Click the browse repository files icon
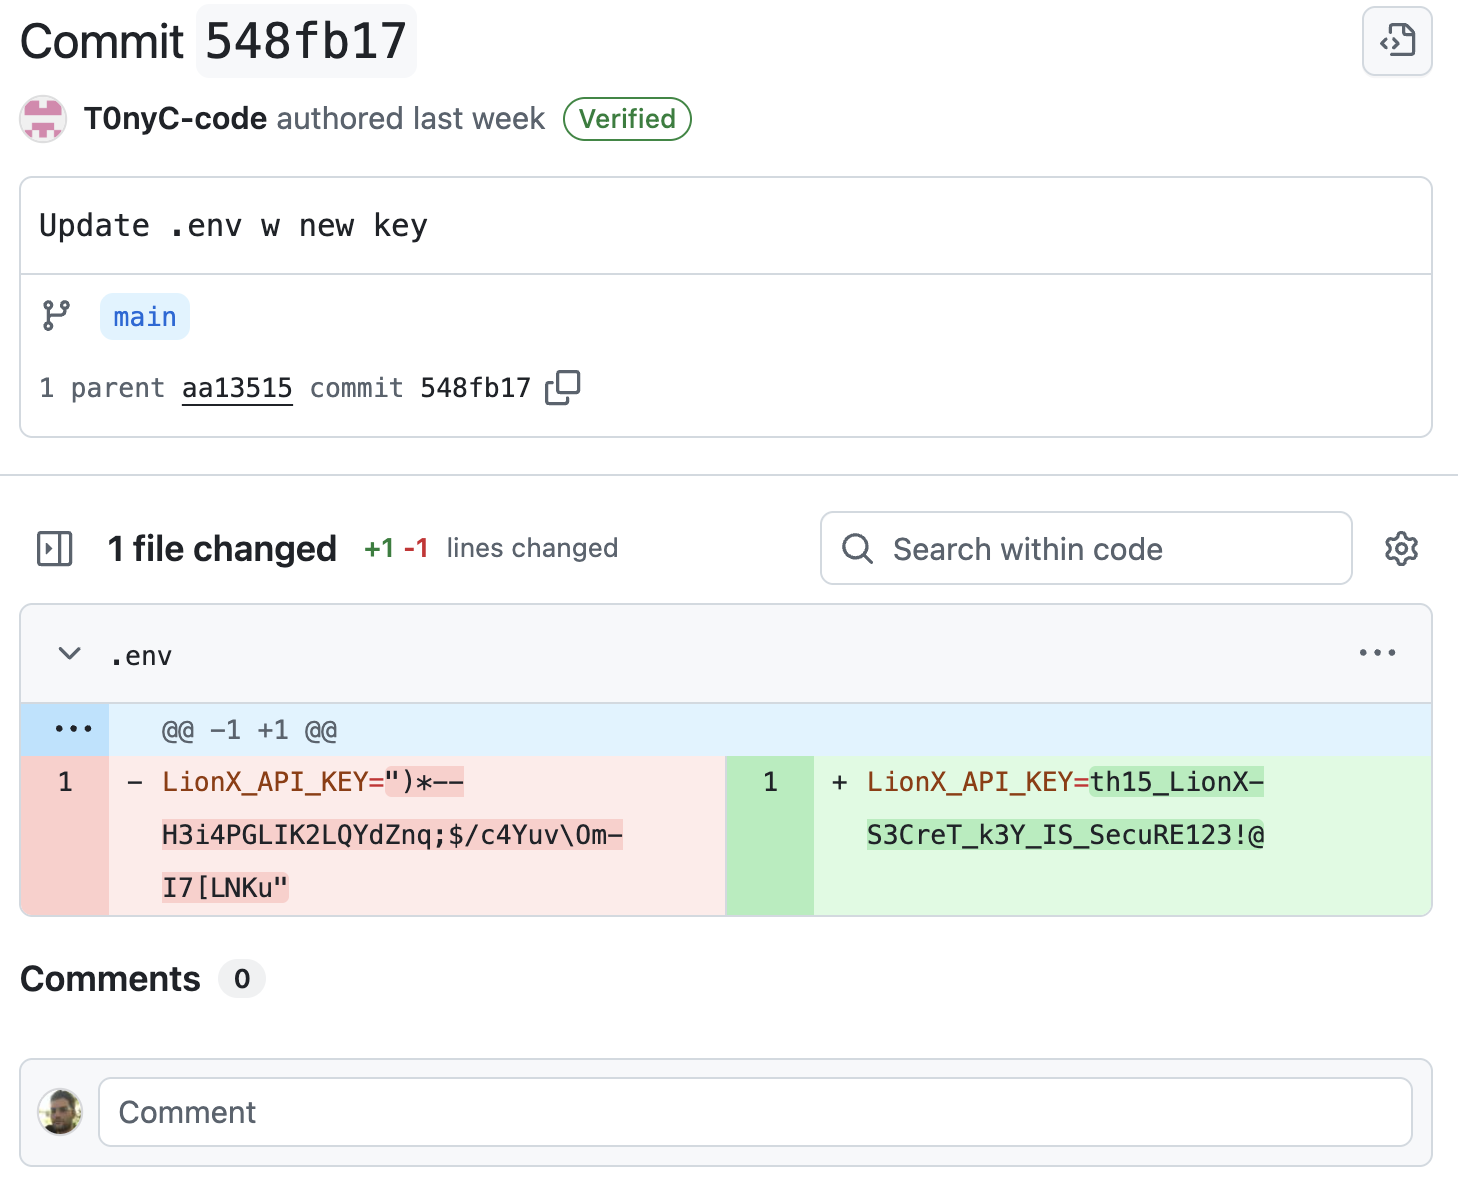Image resolution: width=1458 pixels, height=1180 pixels. pyautogui.click(x=1397, y=41)
